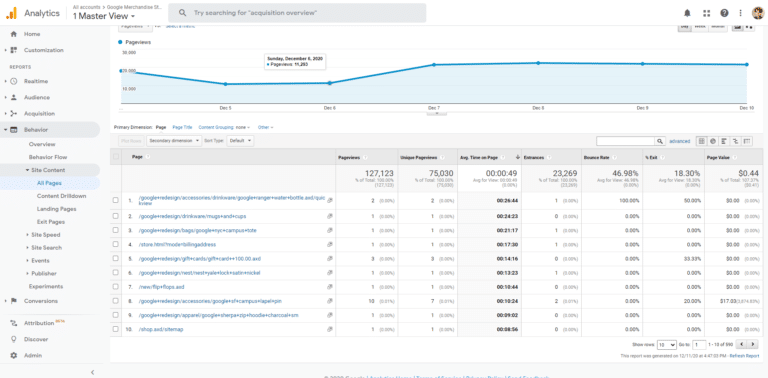Select the motion chart type icon
Screen dimensions: 768x378
coord(749,27)
